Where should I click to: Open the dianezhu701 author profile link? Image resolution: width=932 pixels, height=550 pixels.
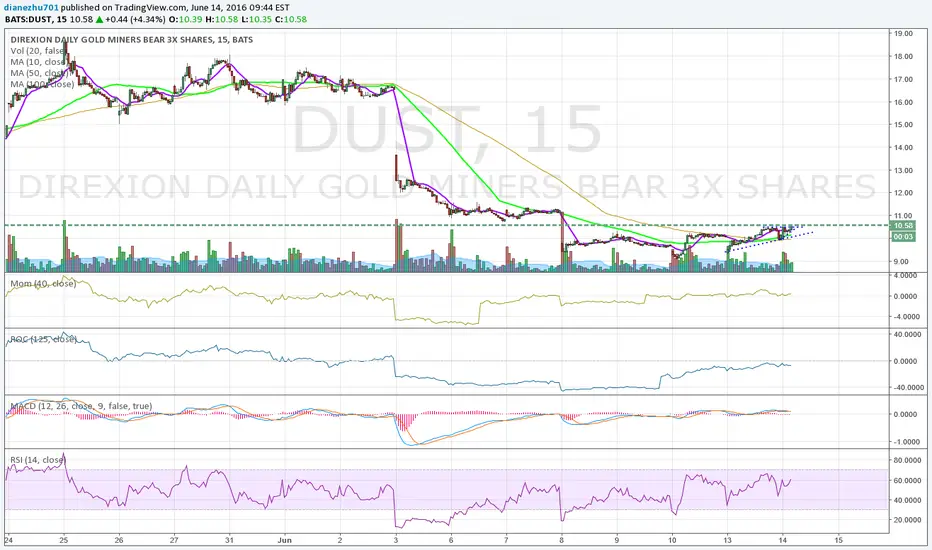click(31, 8)
